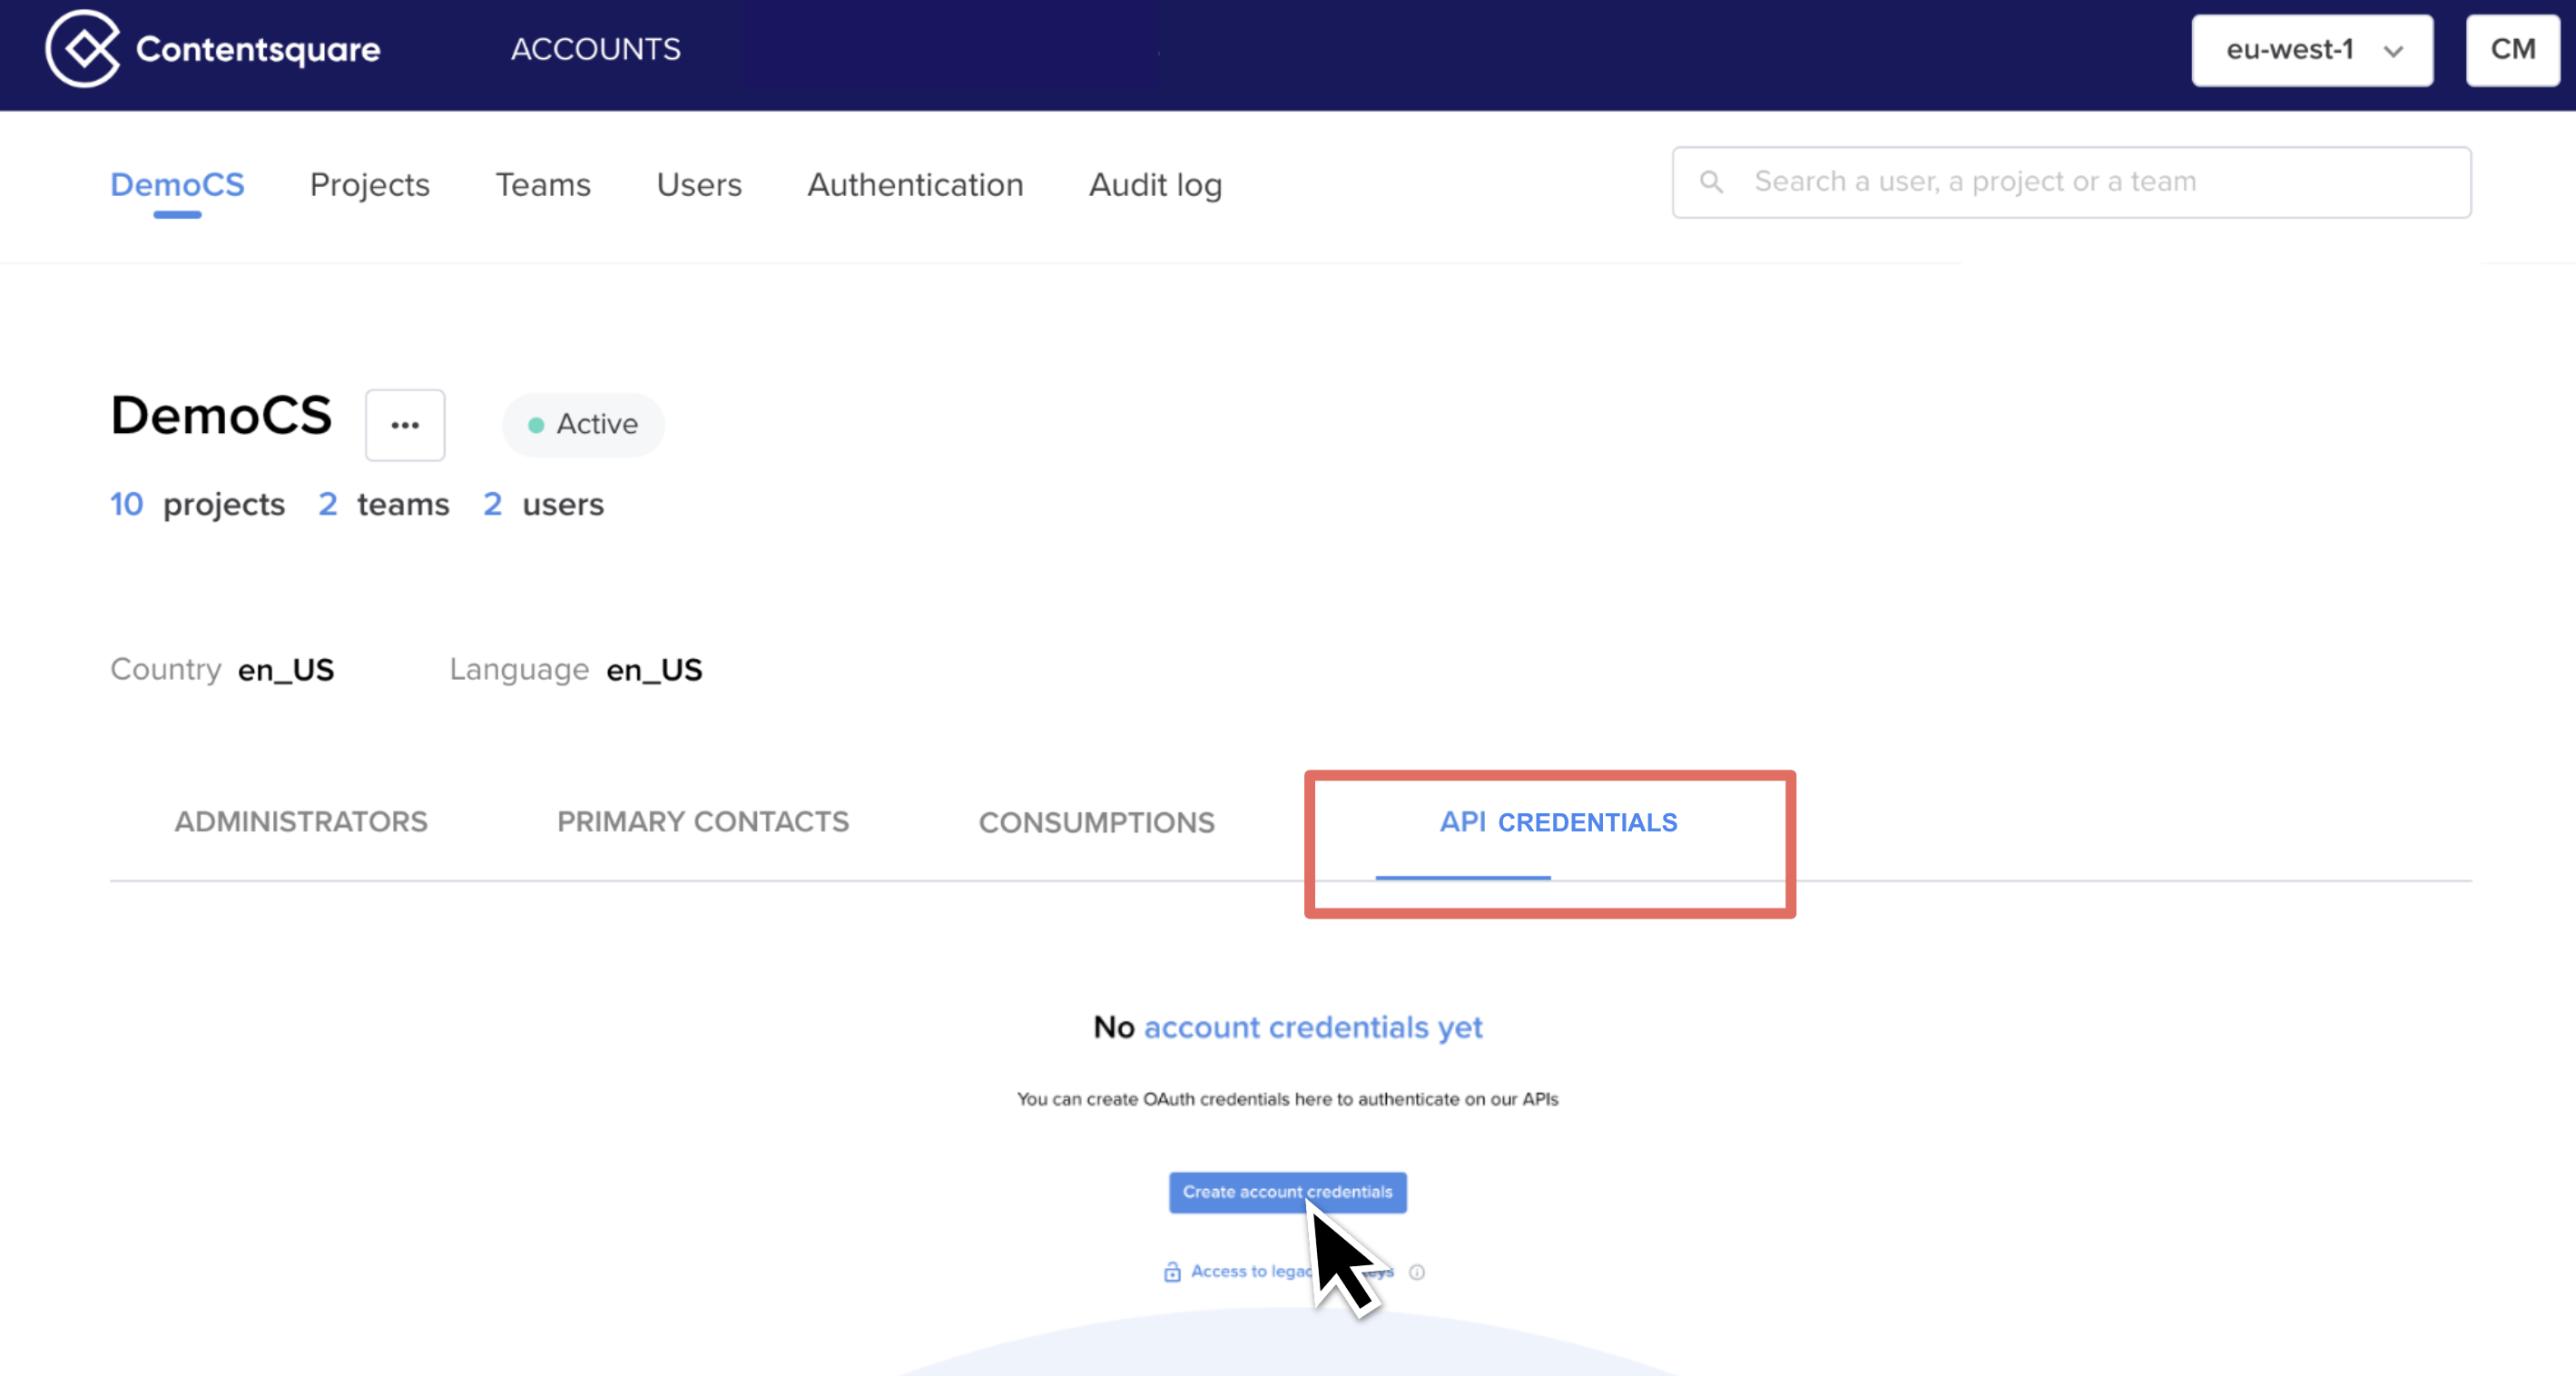Open the CM profile avatar

[2512, 49]
